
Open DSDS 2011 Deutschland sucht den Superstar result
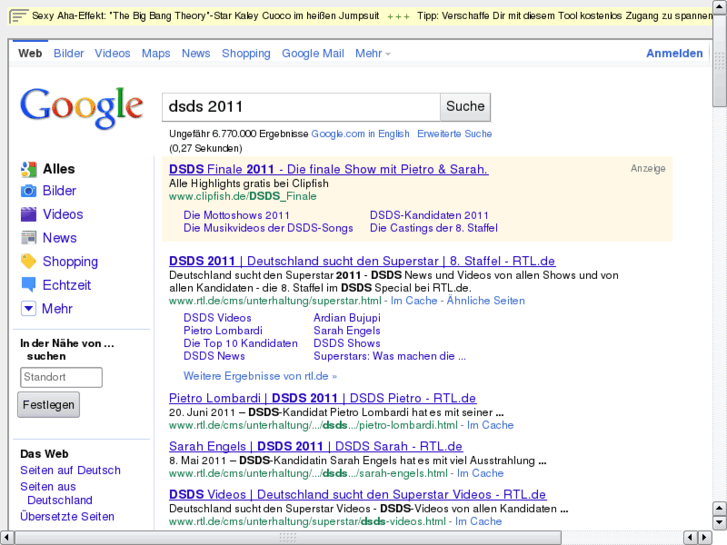362,261
